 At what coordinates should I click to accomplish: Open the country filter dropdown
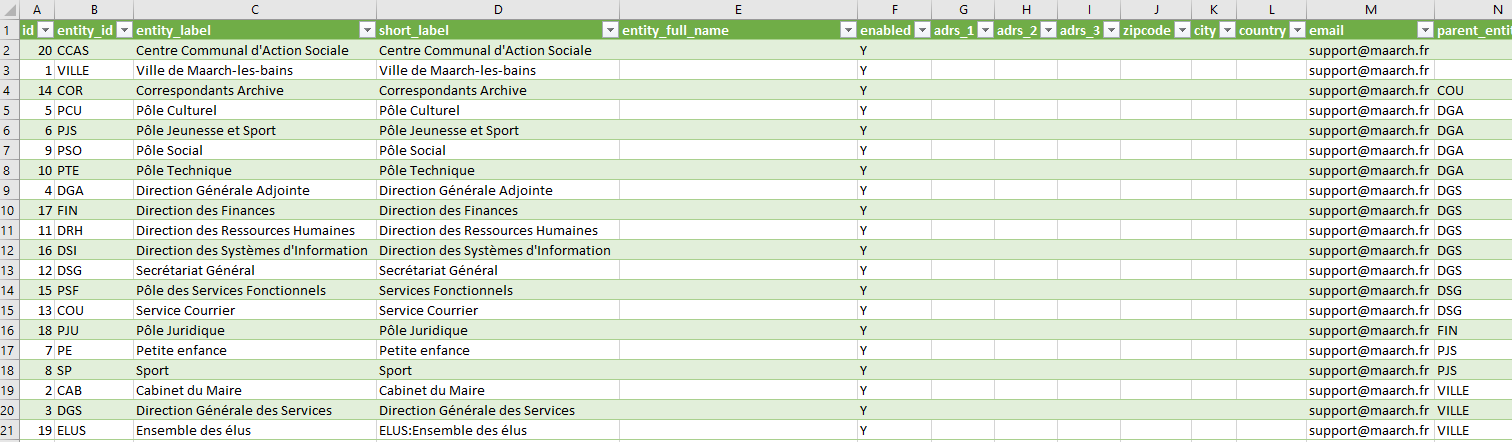[x=1296, y=31]
